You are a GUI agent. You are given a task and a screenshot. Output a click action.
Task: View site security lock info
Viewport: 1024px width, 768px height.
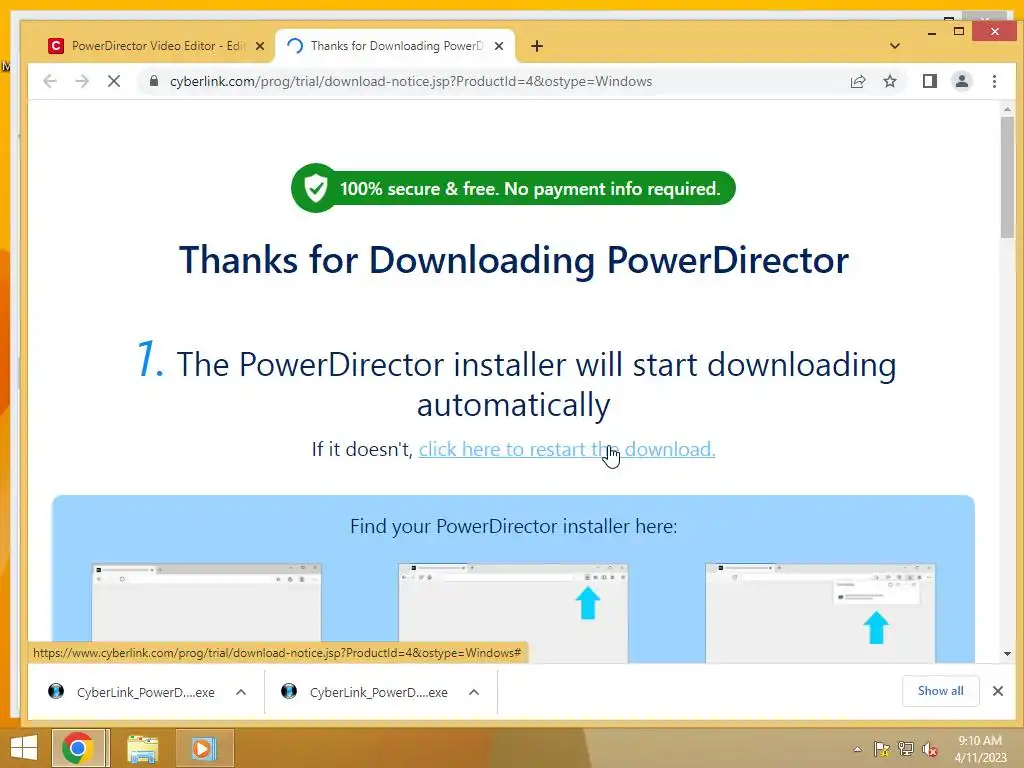pyautogui.click(x=154, y=81)
